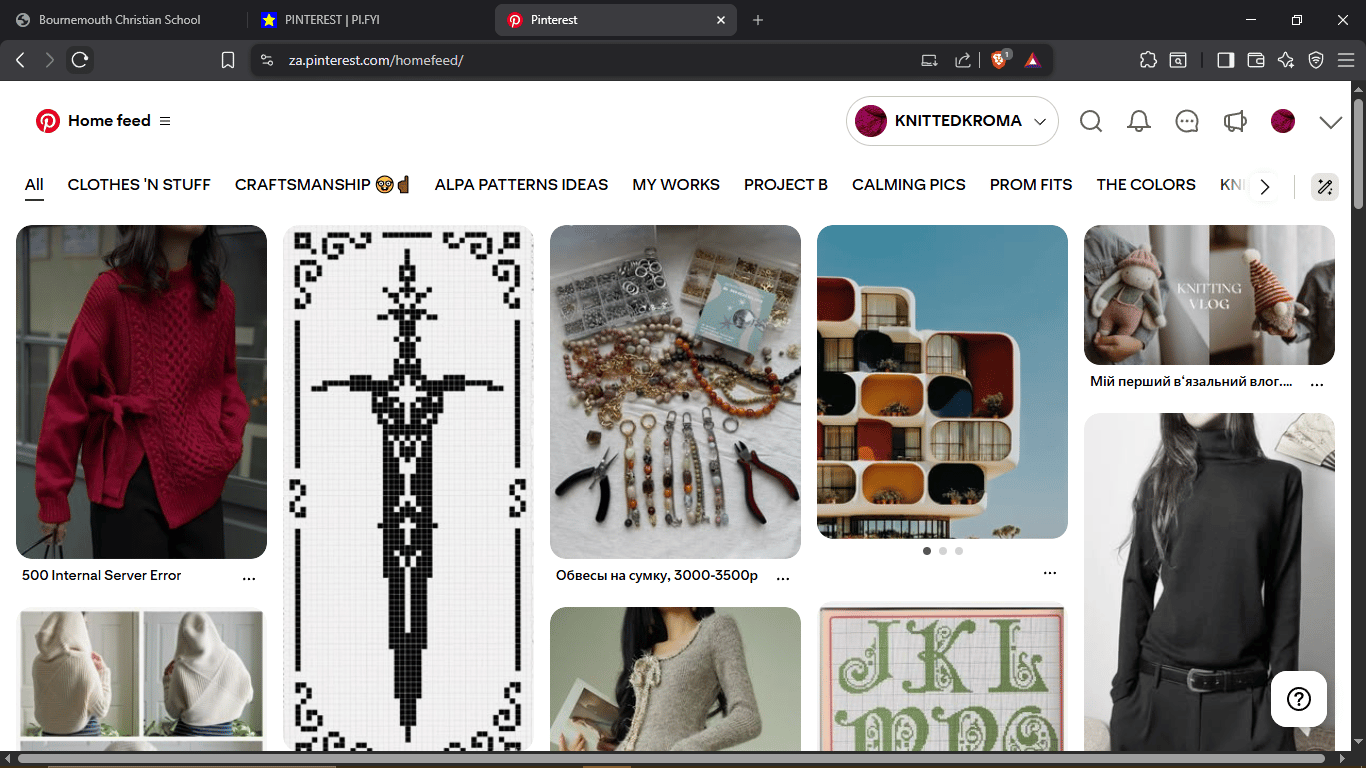Open the red cable-knit sweater pin
The image size is (1366, 768).
[x=141, y=392]
